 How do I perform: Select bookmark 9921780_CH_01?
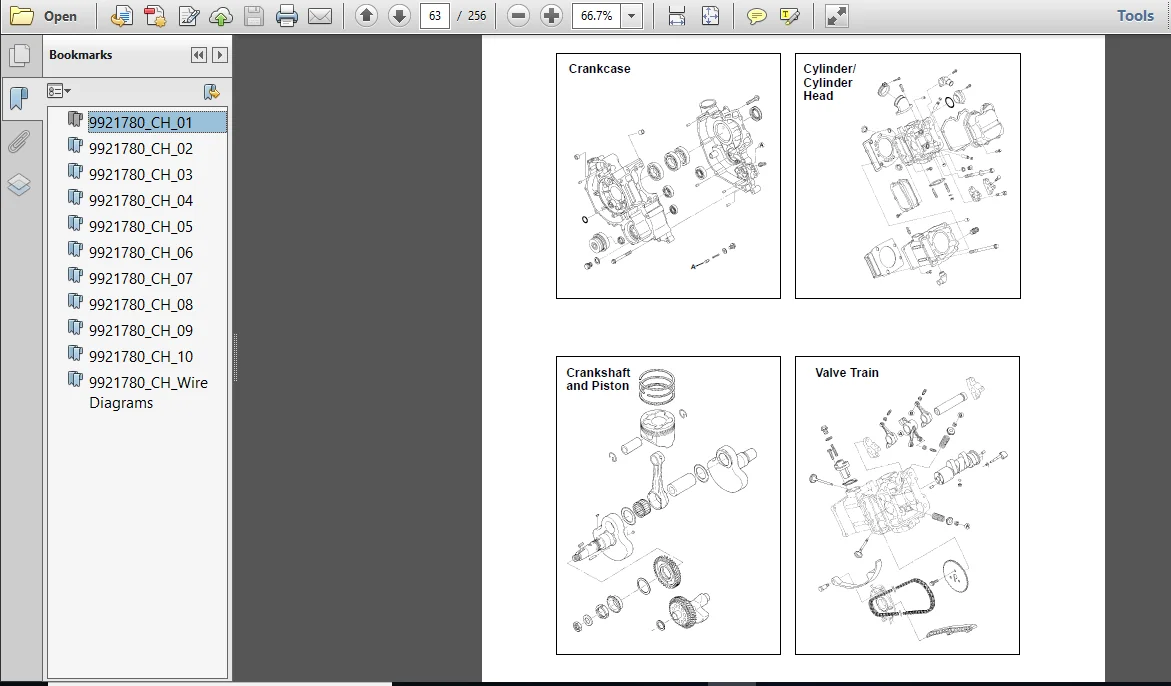[x=140, y=122]
